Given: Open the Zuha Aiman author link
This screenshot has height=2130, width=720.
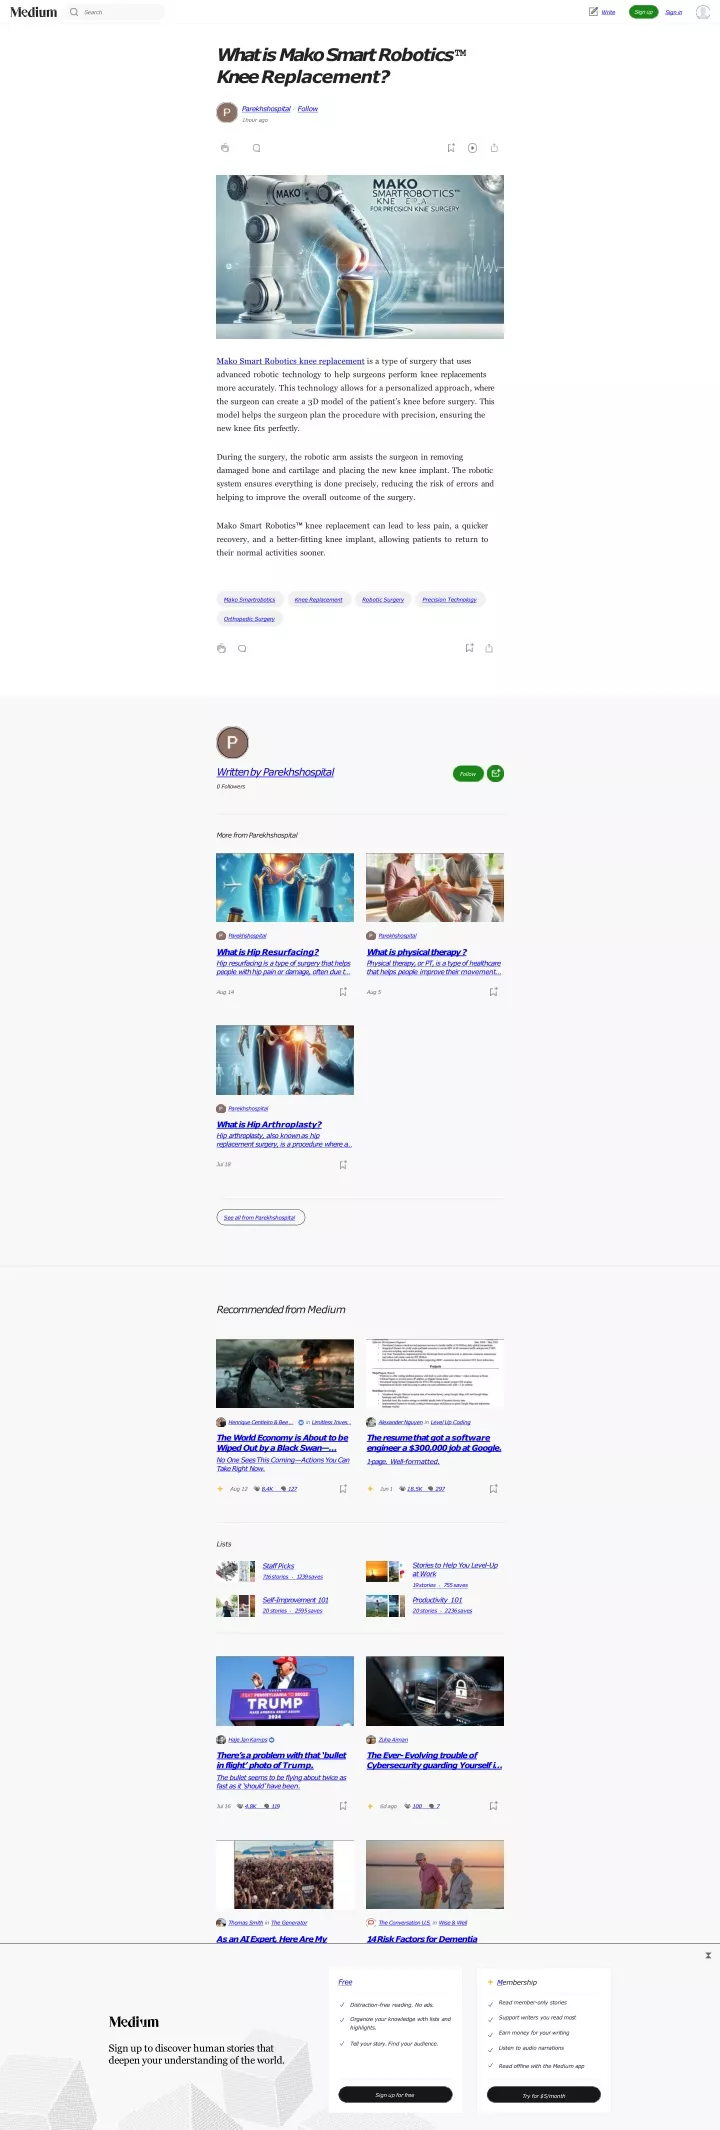Looking at the screenshot, I should (393, 1740).
